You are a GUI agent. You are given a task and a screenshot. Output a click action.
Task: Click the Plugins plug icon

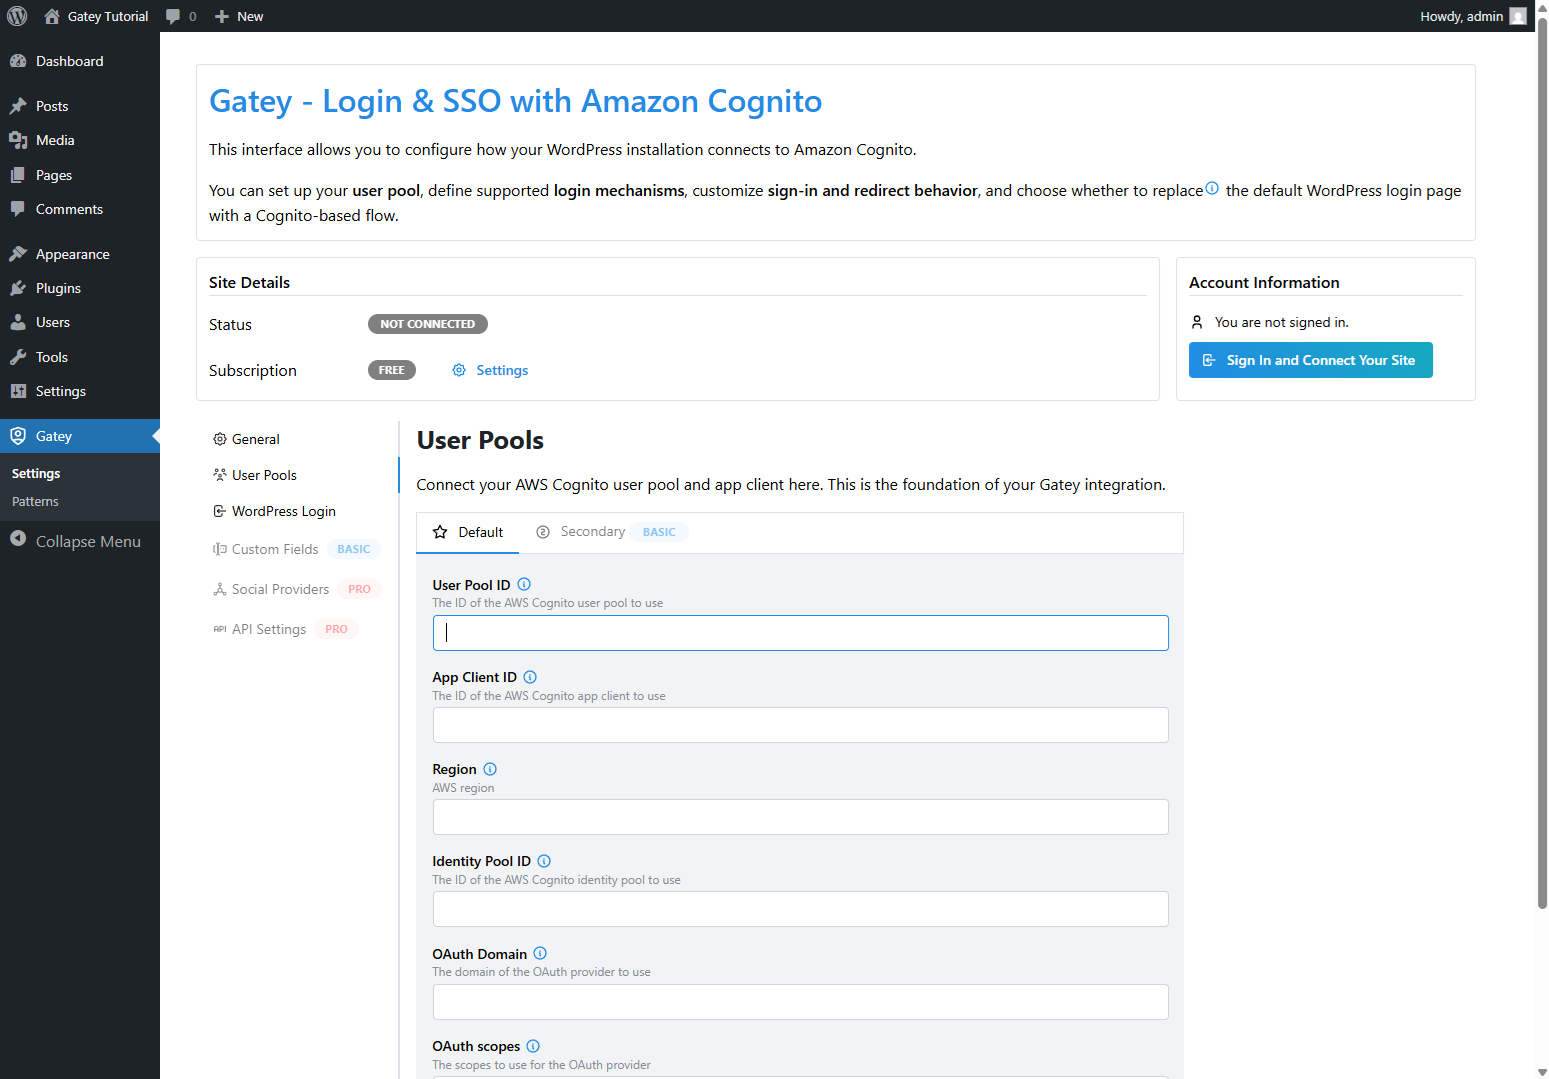pos(18,288)
